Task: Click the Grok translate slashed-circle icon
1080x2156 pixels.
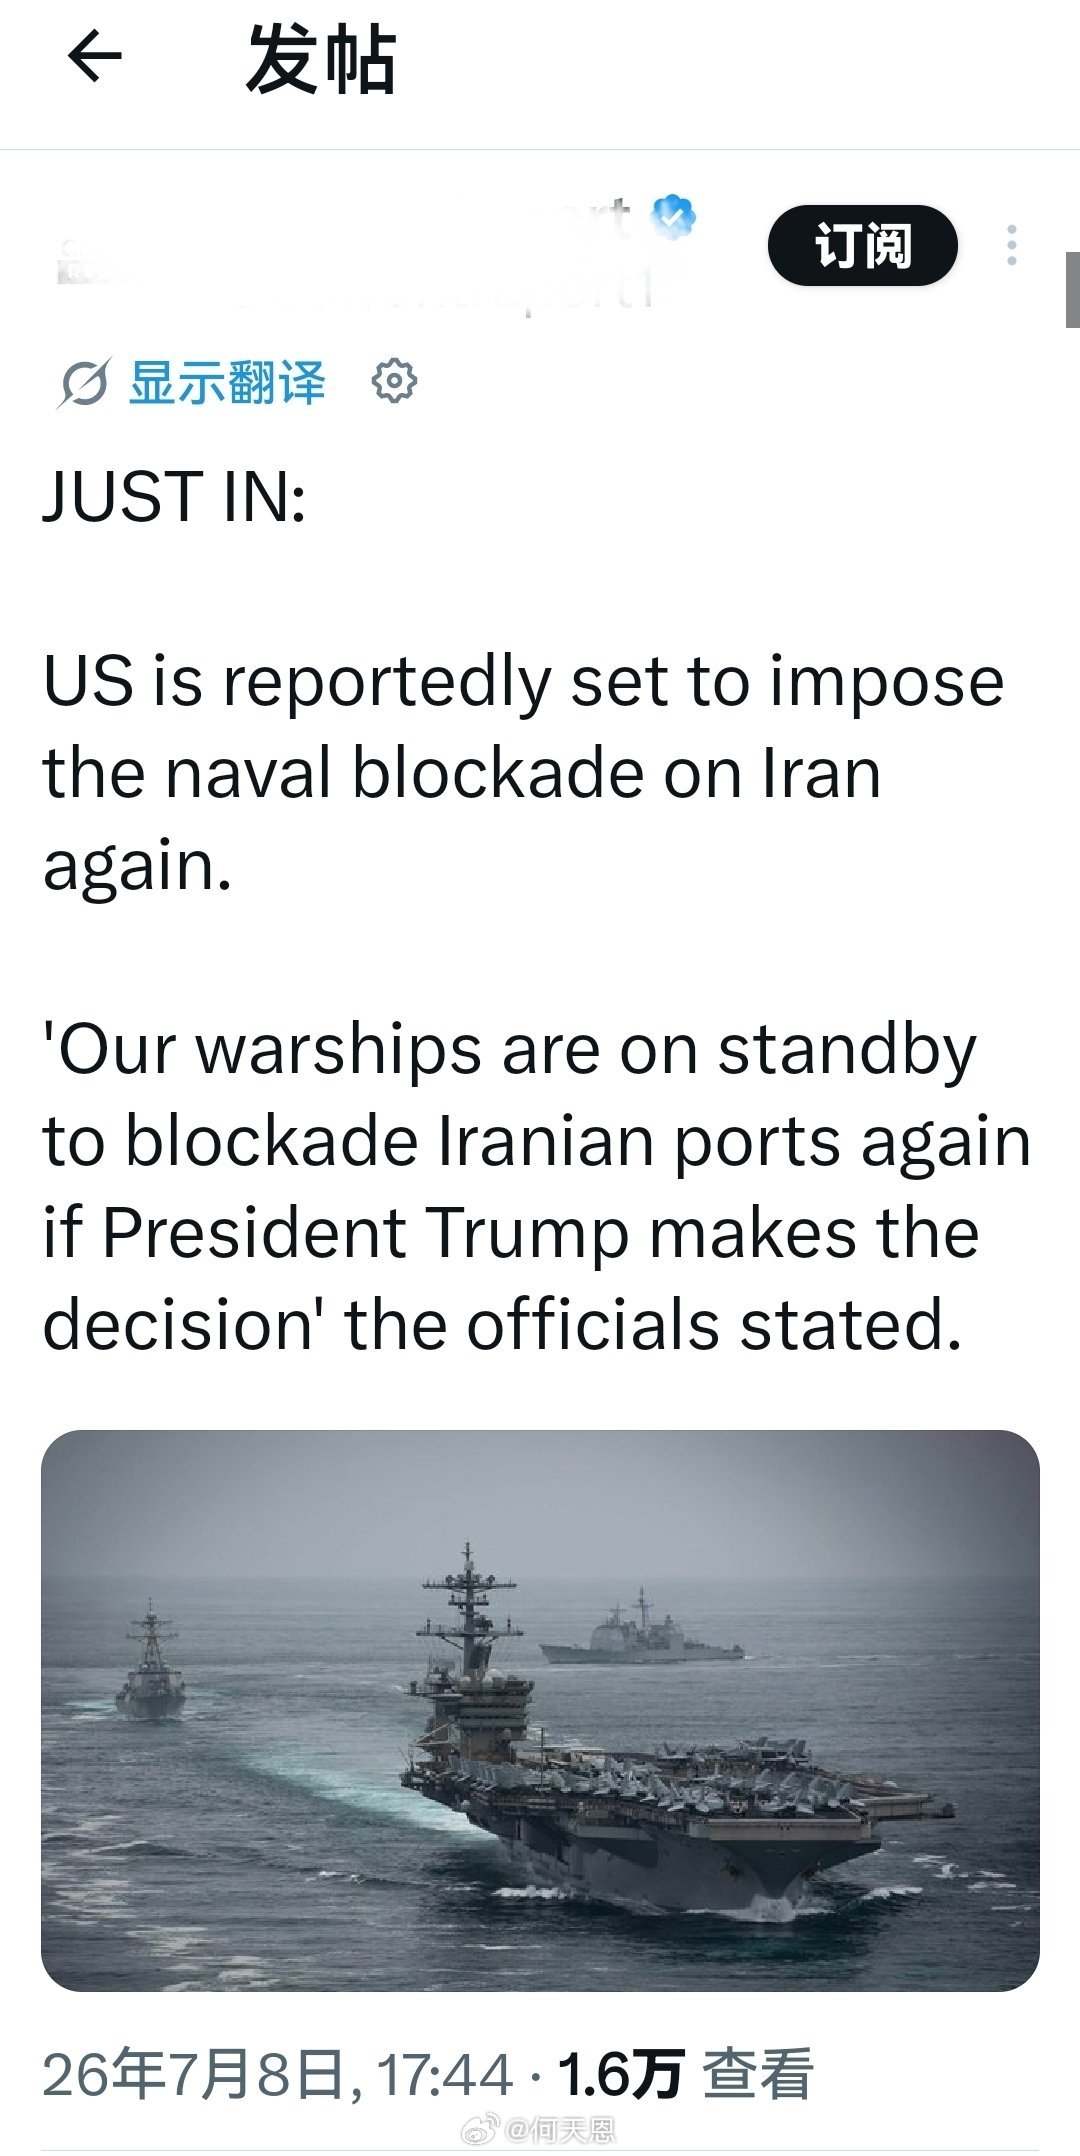Action: [82, 383]
